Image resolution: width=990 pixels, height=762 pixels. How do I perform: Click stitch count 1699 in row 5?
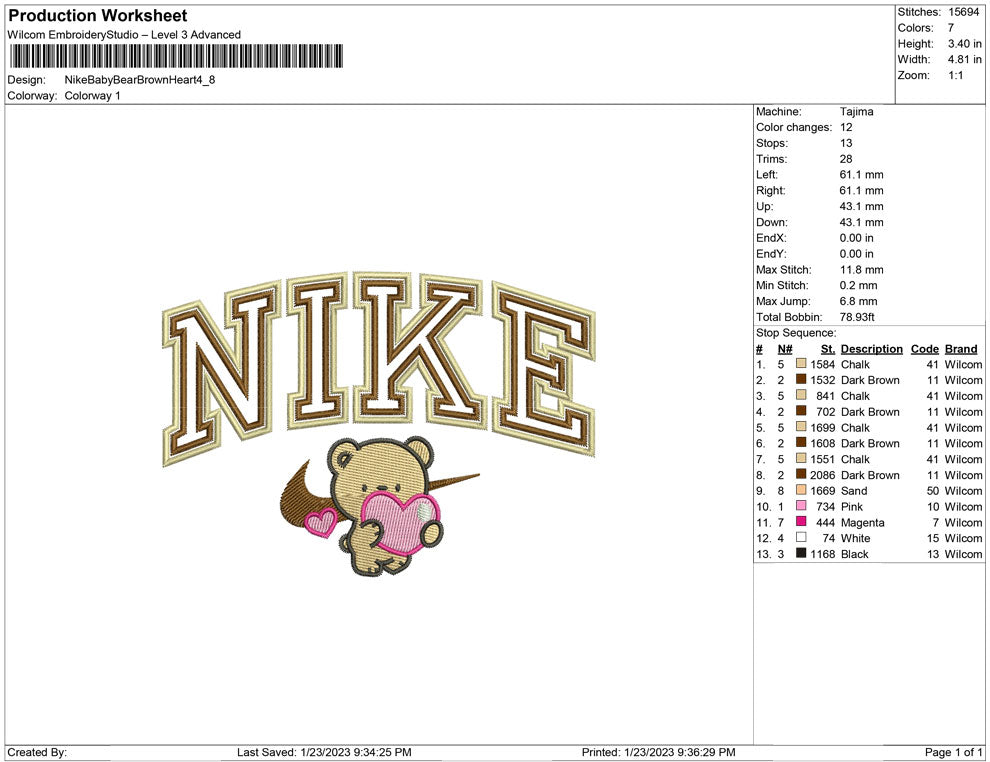pyautogui.click(x=823, y=427)
